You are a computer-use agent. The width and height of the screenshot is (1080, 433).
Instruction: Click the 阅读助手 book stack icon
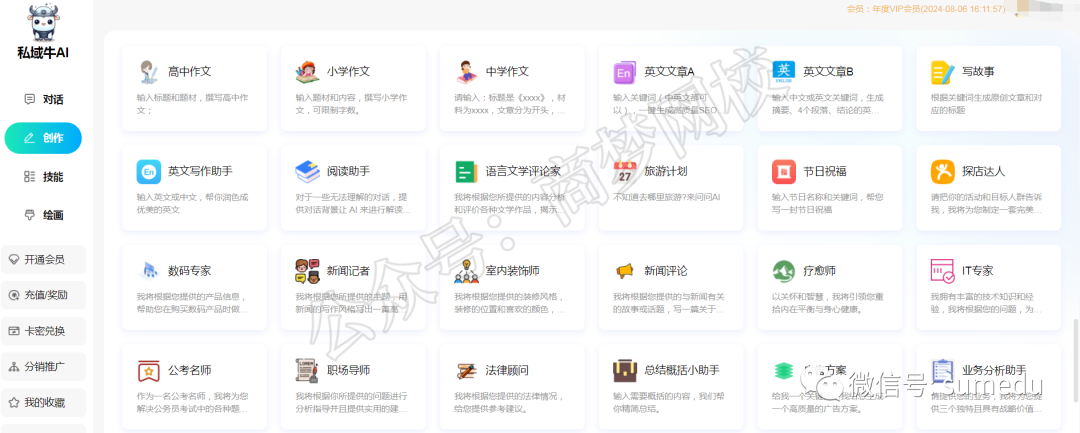pyautogui.click(x=307, y=171)
